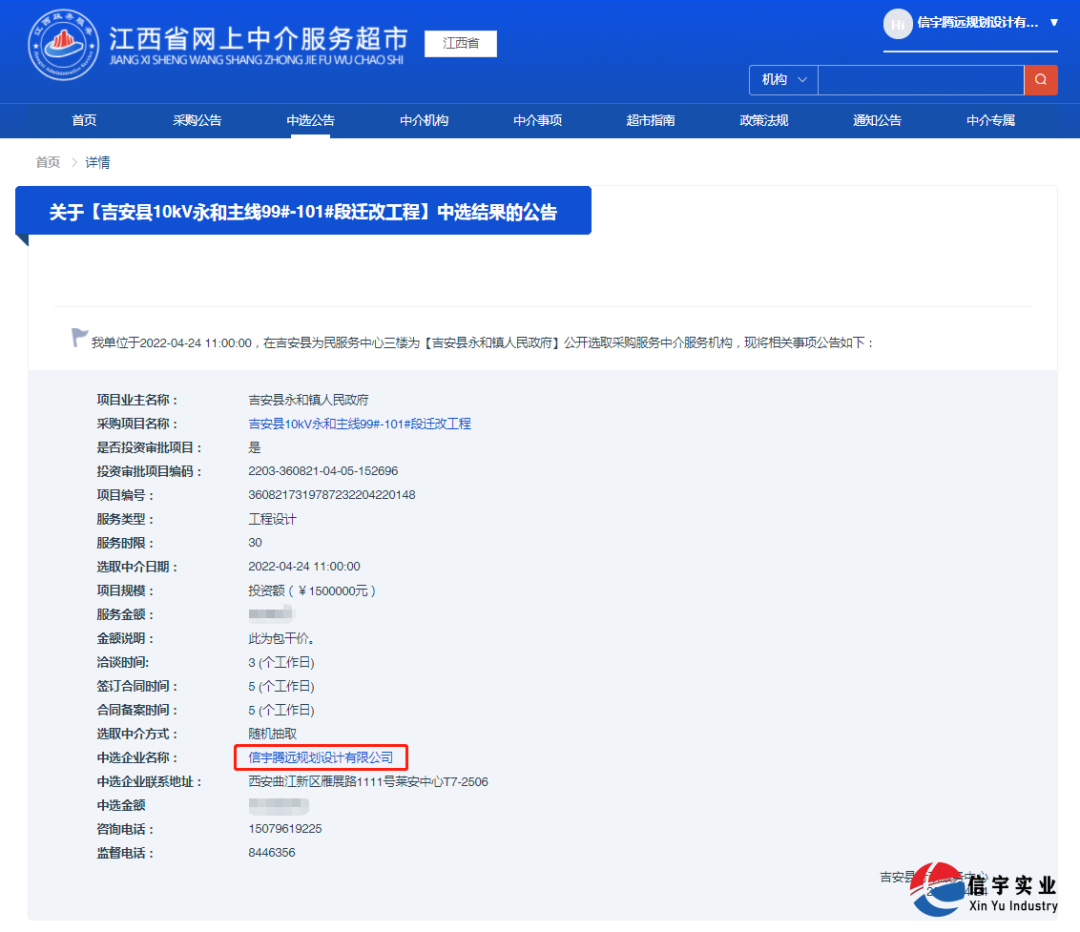The image size is (1080, 932).
Task: Select the 详情 breadcrumb label
Action: (x=97, y=161)
